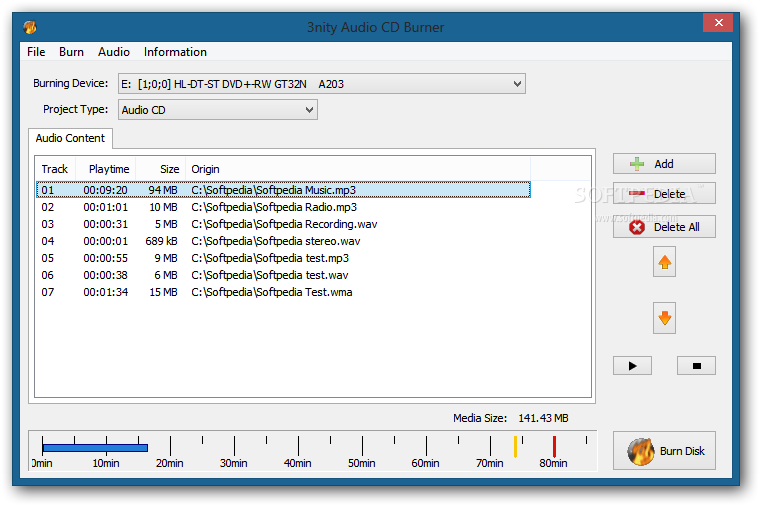Open the Audio menu

(x=114, y=52)
